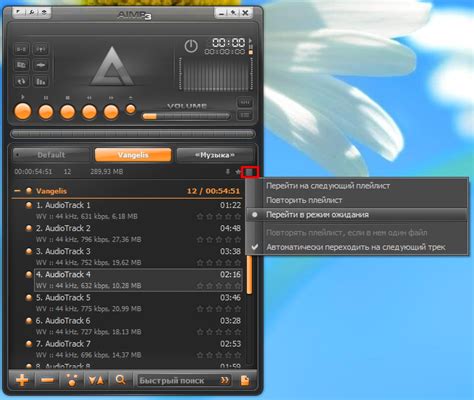Image resolution: width=474 pixels, height=400 pixels.
Task: Open the auto-shutdown power timer icon
Action: click(x=191, y=46)
